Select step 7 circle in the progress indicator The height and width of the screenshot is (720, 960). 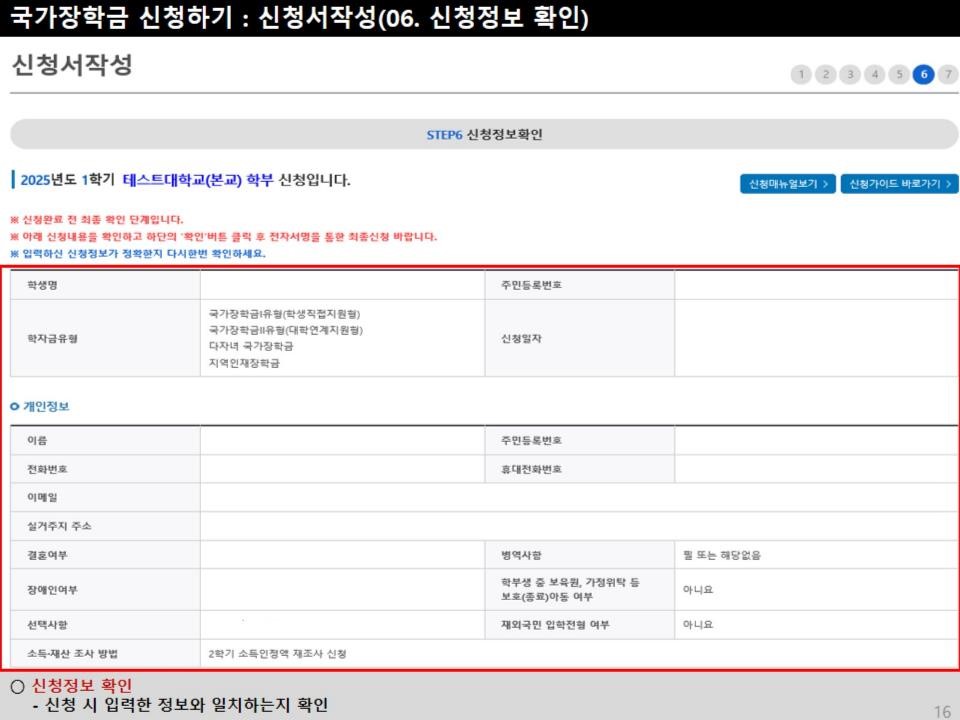[x=948, y=74]
